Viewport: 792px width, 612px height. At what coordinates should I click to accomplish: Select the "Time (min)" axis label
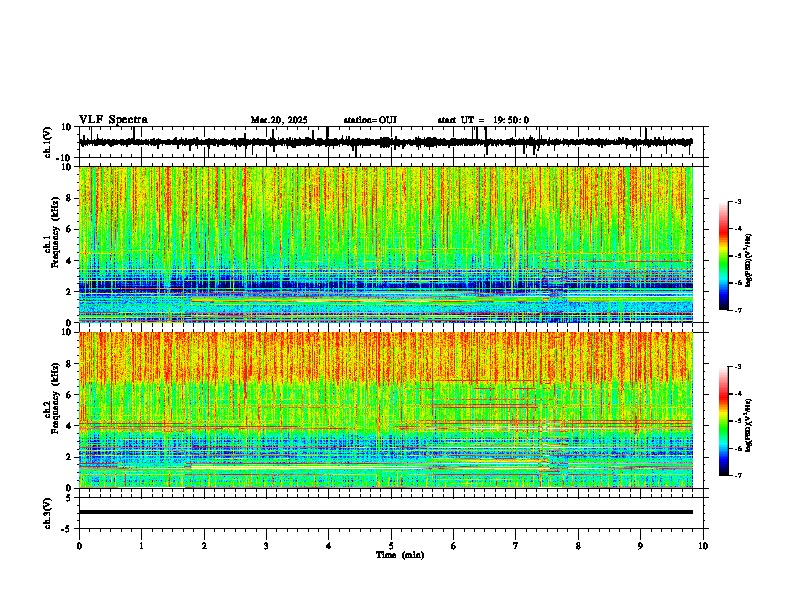click(x=400, y=555)
